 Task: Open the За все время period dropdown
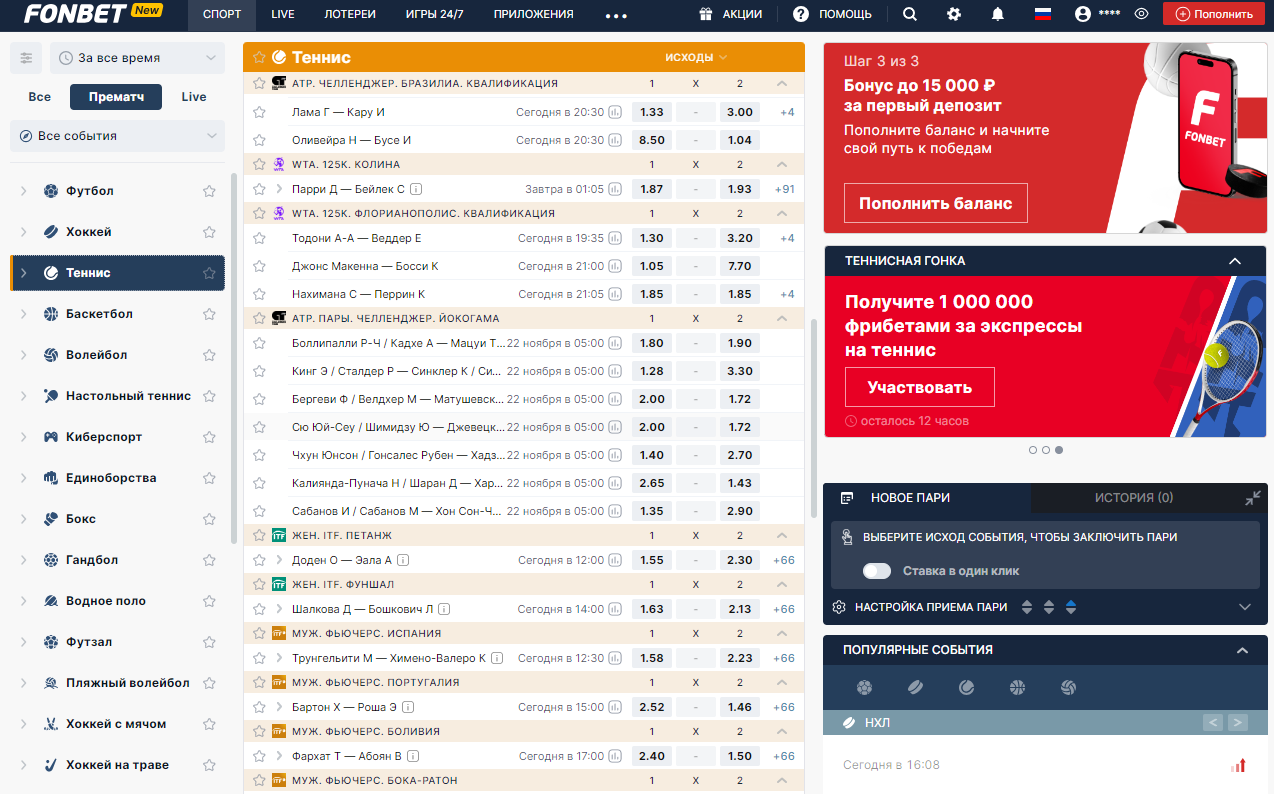click(x=137, y=58)
